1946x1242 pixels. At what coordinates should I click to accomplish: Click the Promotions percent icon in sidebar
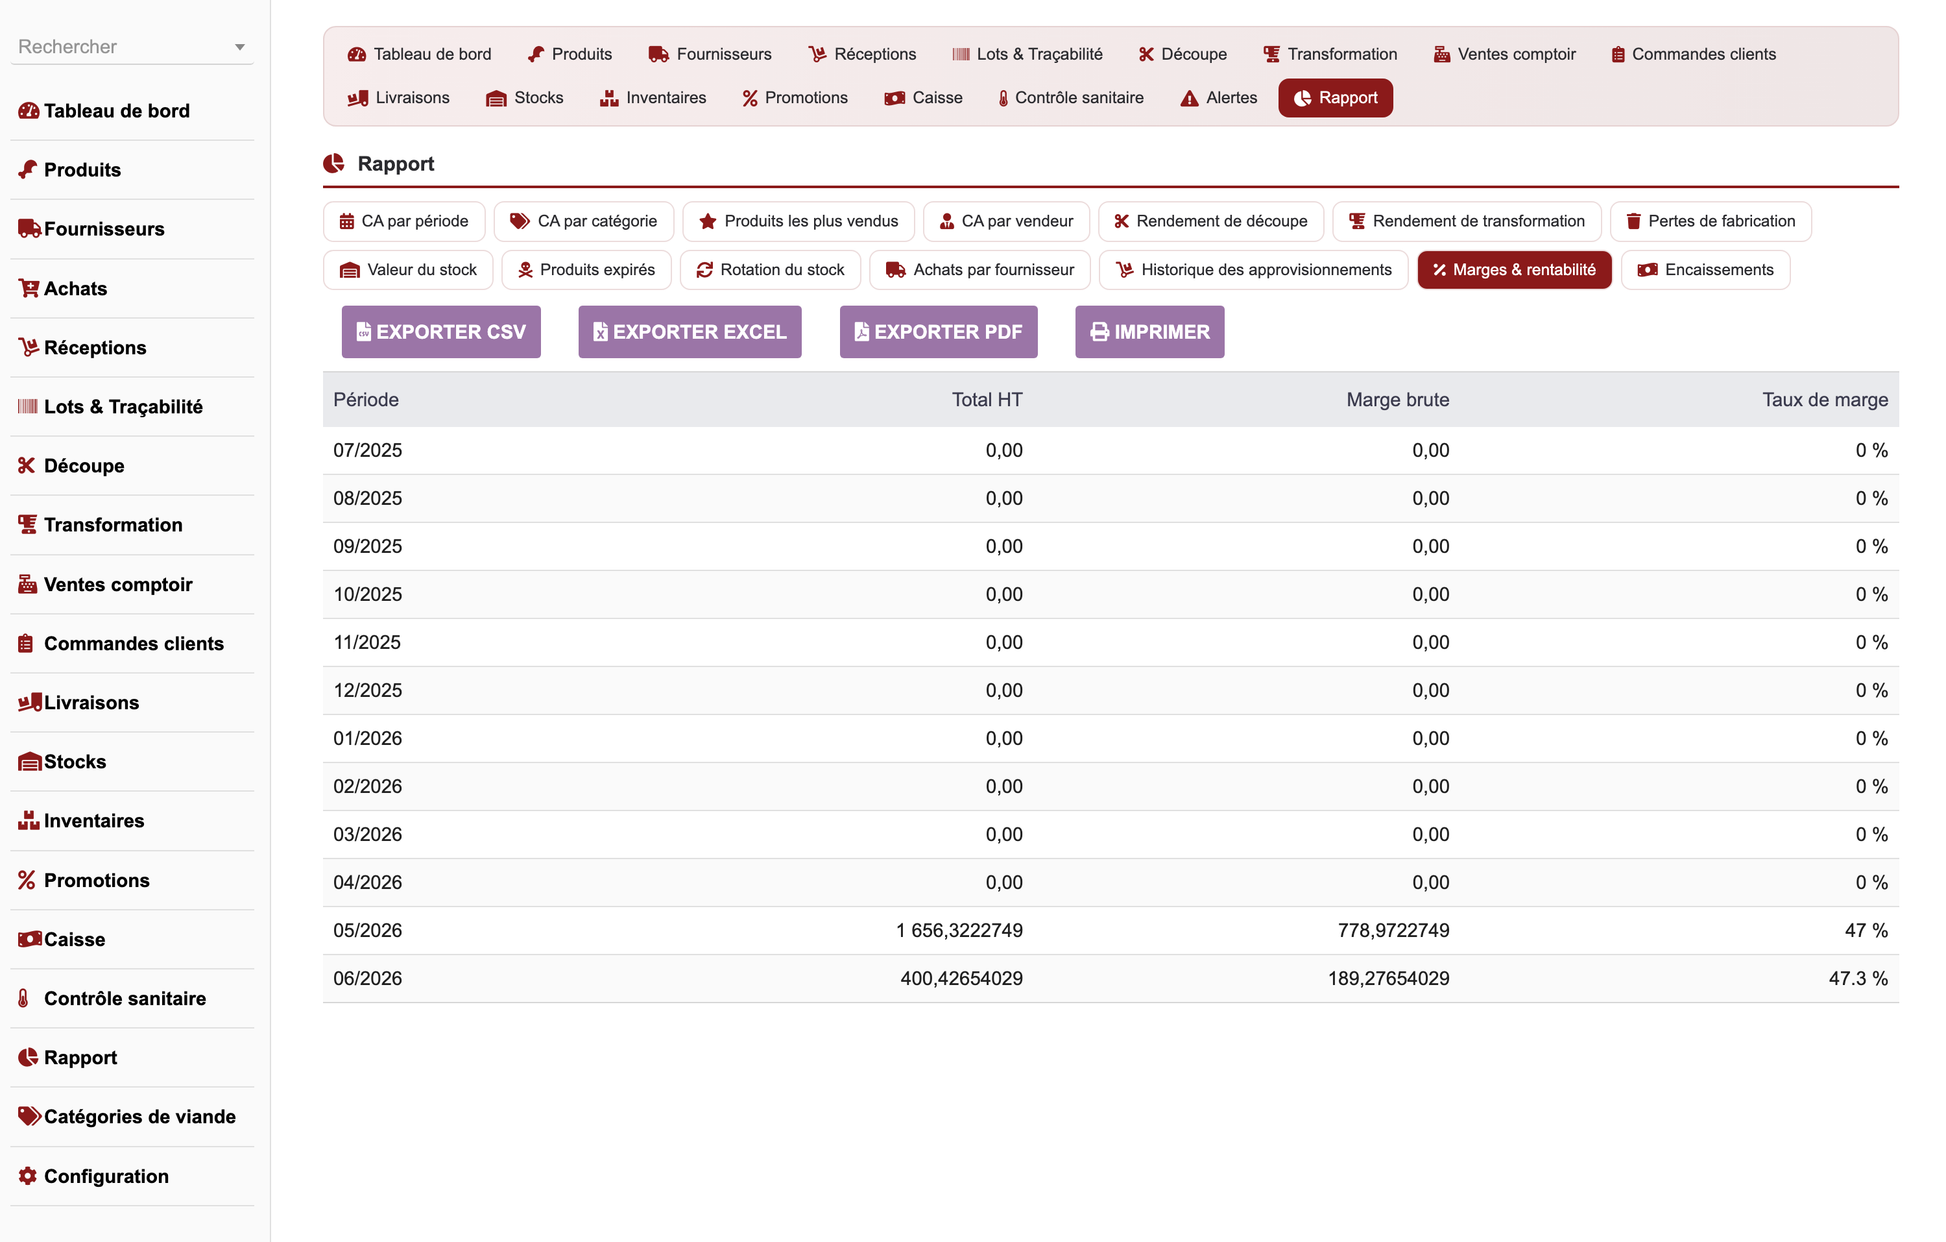27,880
